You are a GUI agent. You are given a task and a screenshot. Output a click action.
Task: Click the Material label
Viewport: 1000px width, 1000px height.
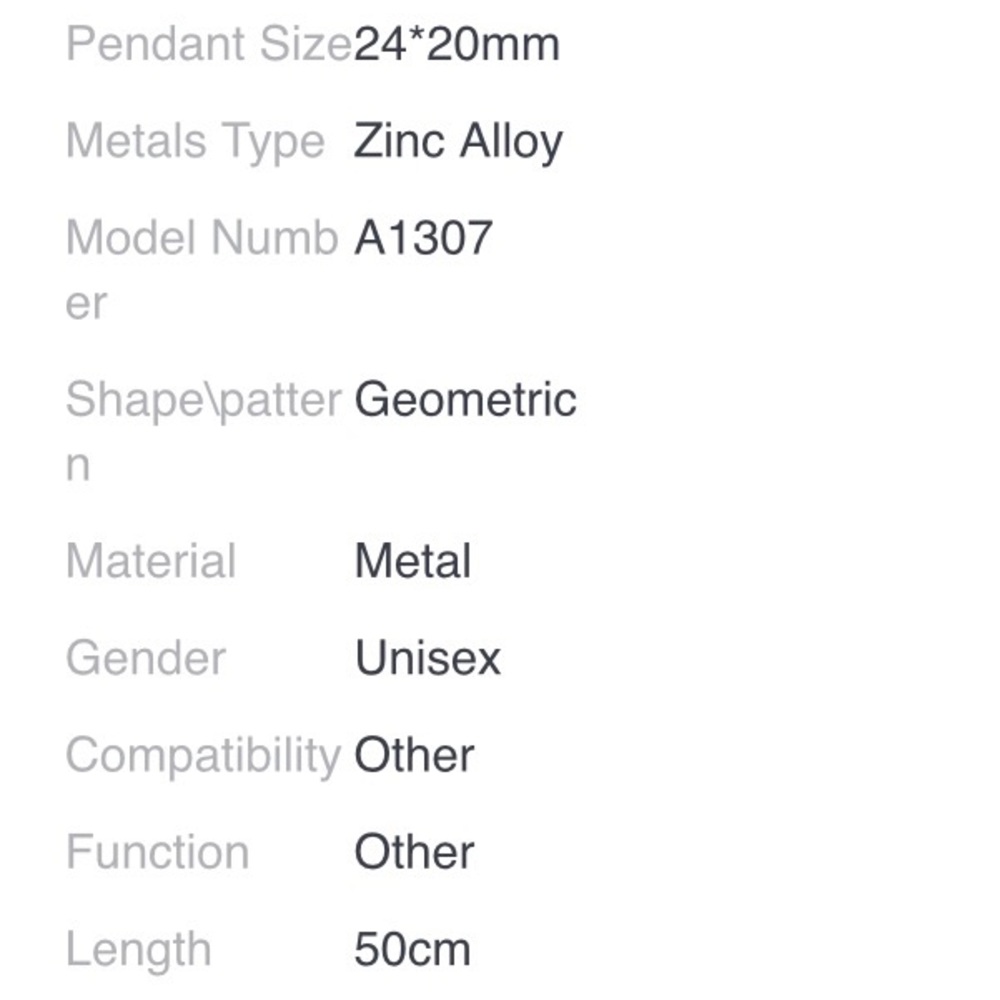coord(151,561)
